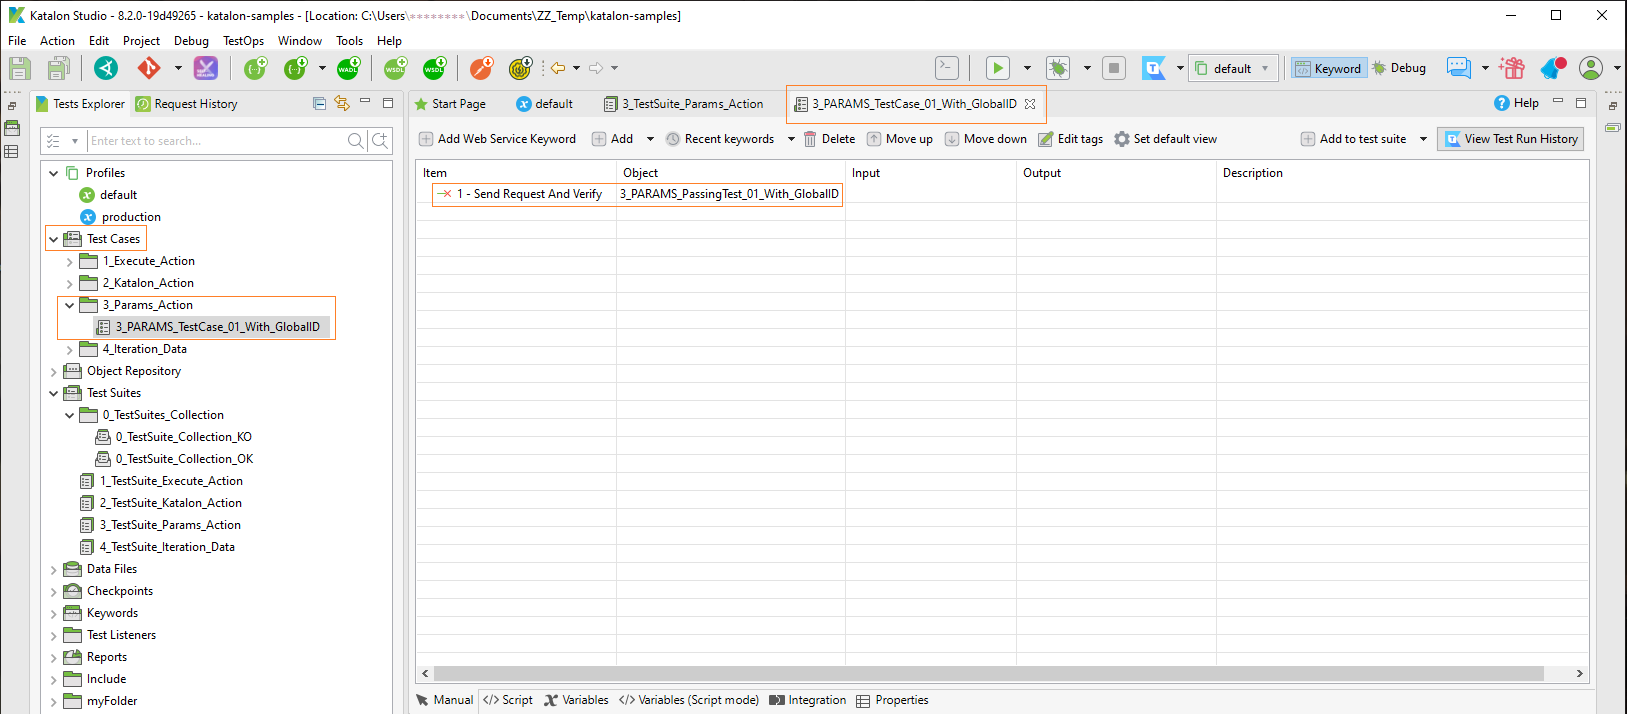Image resolution: width=1627 pixels, height=714 pixels.
Task: Click the View Test Run History button
Action: tap(1510, 139)
